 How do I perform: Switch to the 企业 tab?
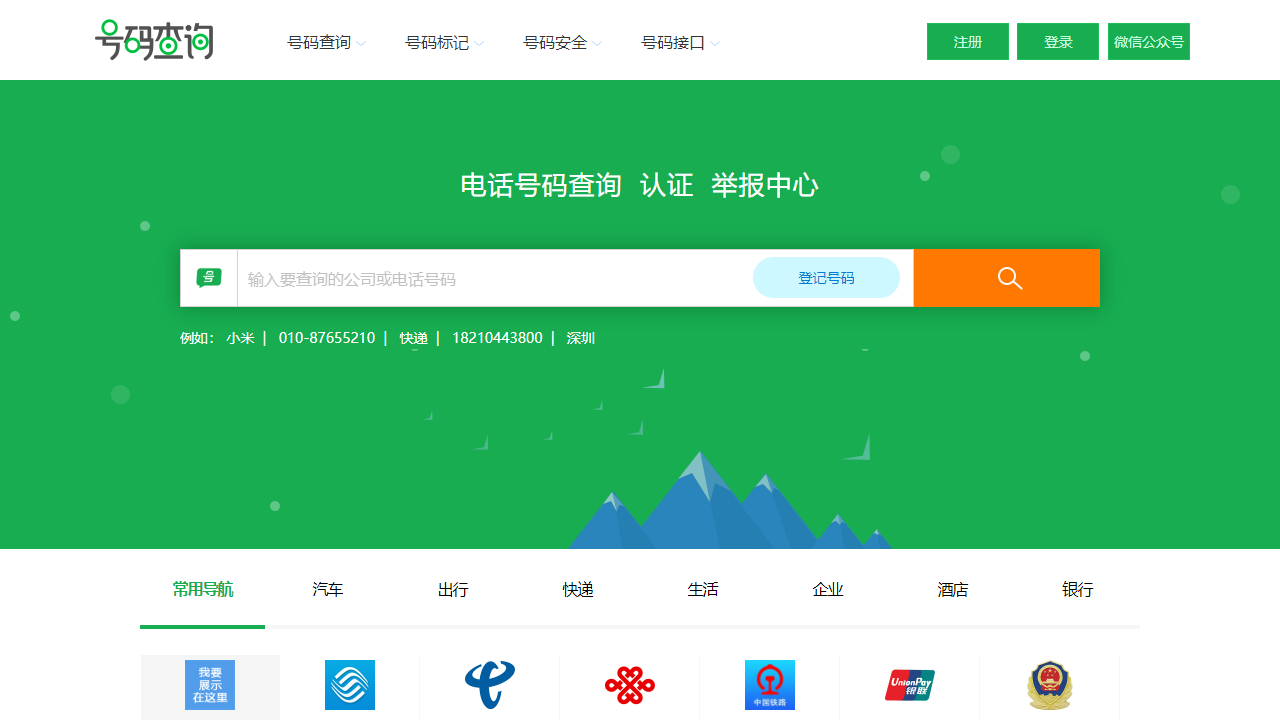point(828,589)
